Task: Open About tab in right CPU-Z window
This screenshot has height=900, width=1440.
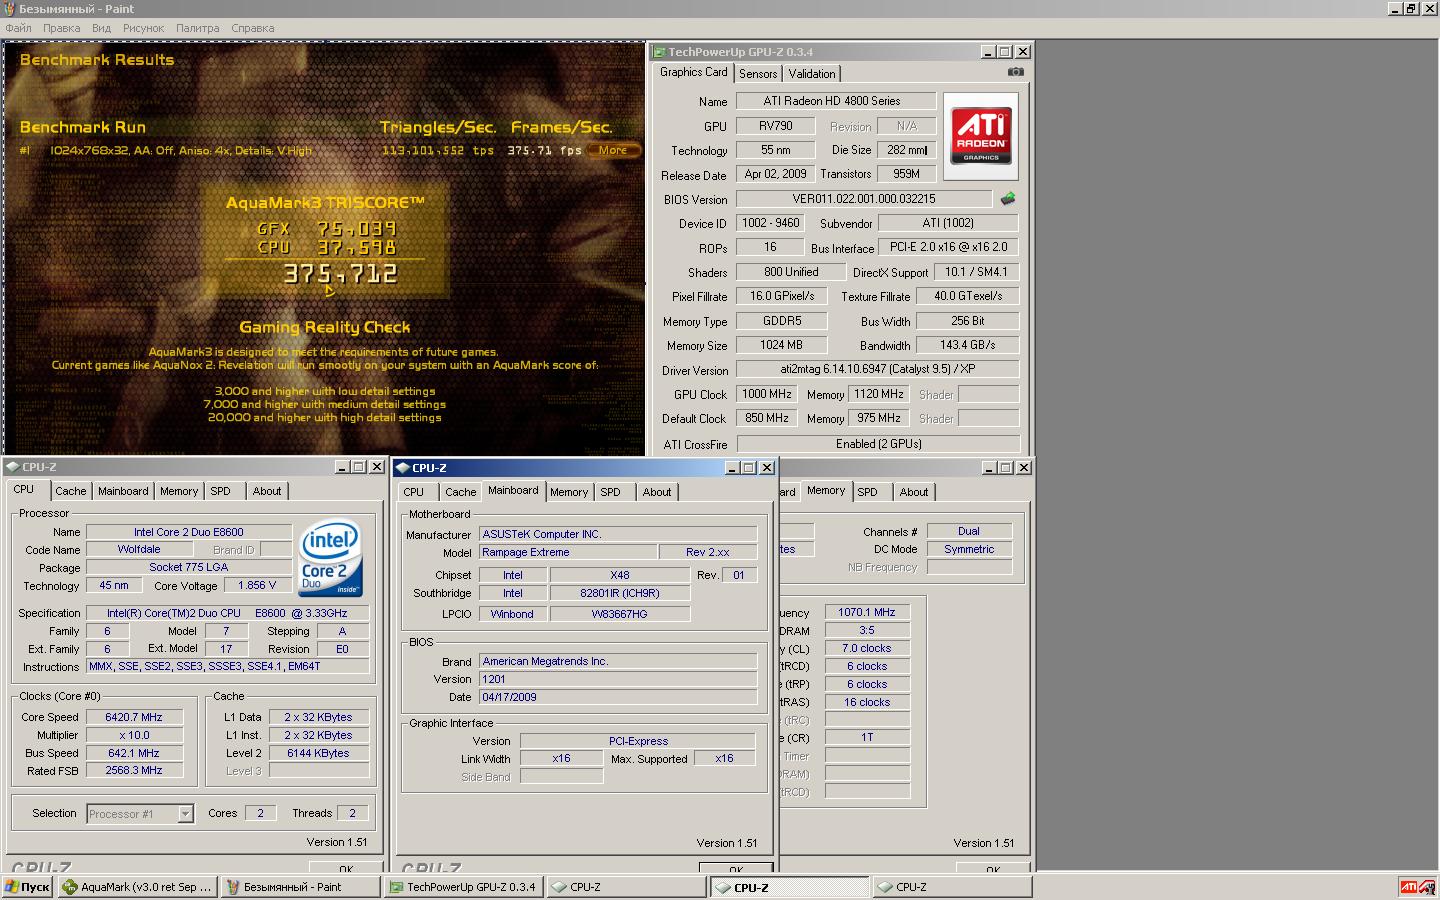Action: [x=914, y=492]
